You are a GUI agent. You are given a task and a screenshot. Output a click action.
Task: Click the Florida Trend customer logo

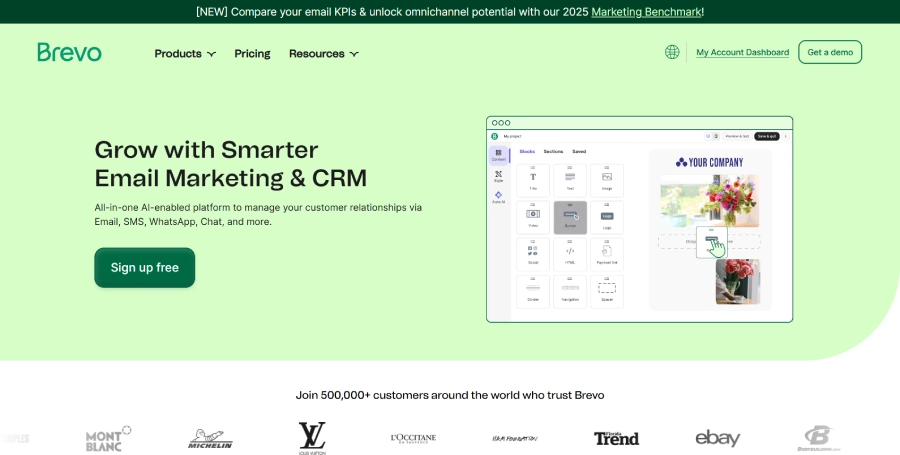click(x=616, y=438)
